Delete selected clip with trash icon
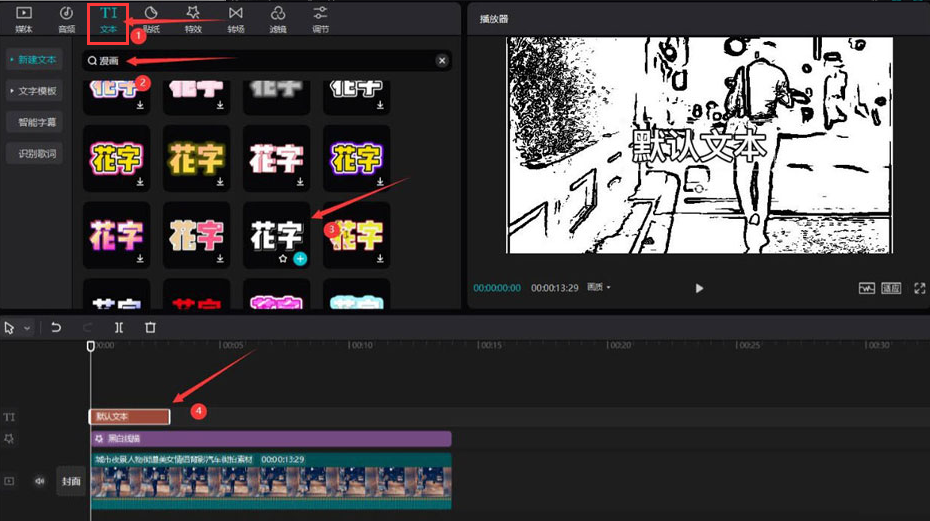The image size is (930, 521). tap(150, 327)
